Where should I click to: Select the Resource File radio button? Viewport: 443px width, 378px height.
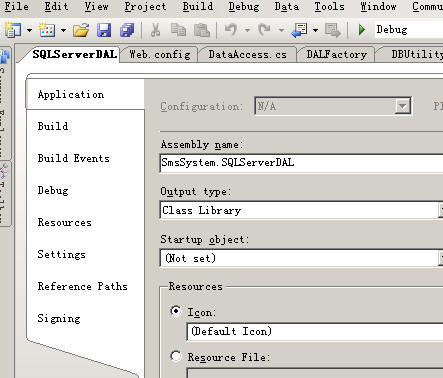[176, 356]
